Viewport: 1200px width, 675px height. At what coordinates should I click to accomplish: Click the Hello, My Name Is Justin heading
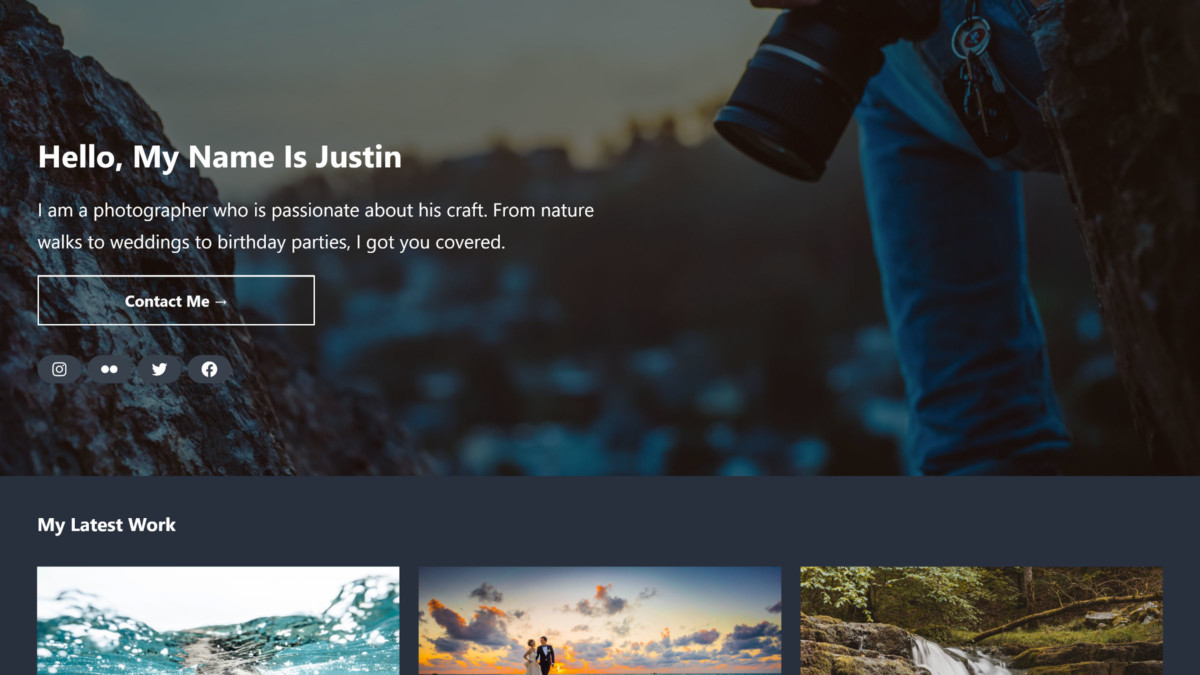pos(220,157)
